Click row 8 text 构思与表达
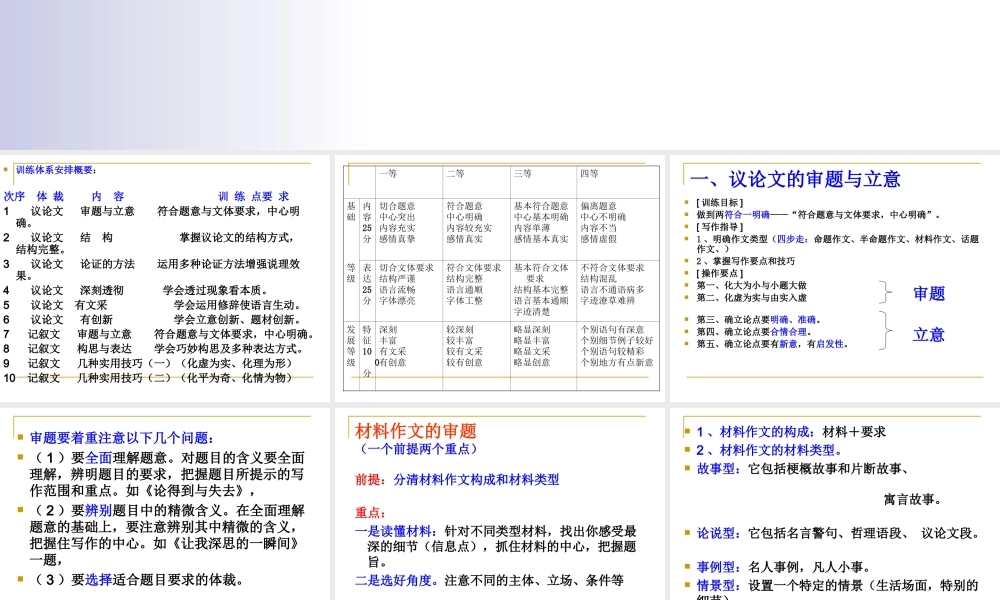The image size is (1000, 600). 105,349
